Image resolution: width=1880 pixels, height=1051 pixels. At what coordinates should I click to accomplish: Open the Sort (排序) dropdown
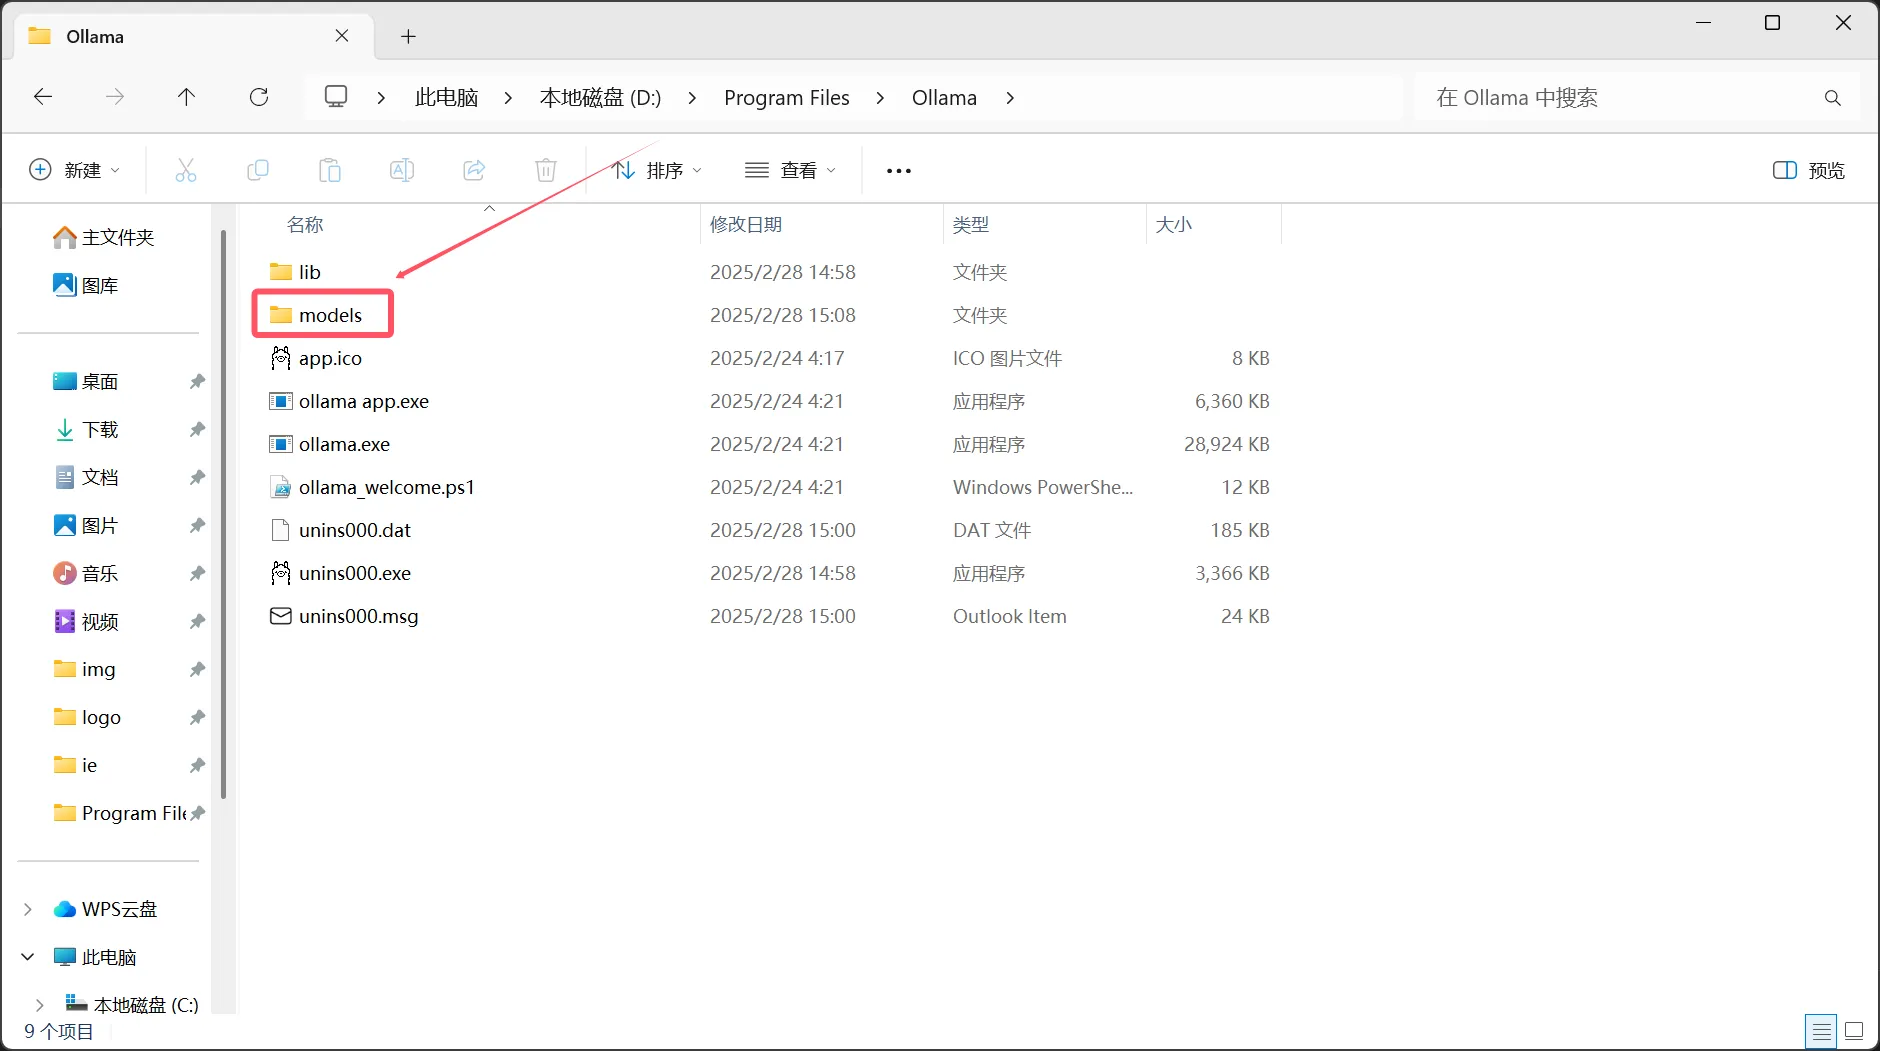point(658,170)
